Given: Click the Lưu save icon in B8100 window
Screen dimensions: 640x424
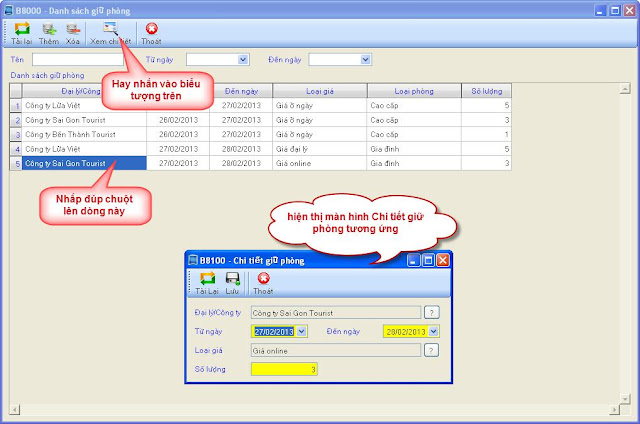Looking at the screenshot, I should (232, 279).
